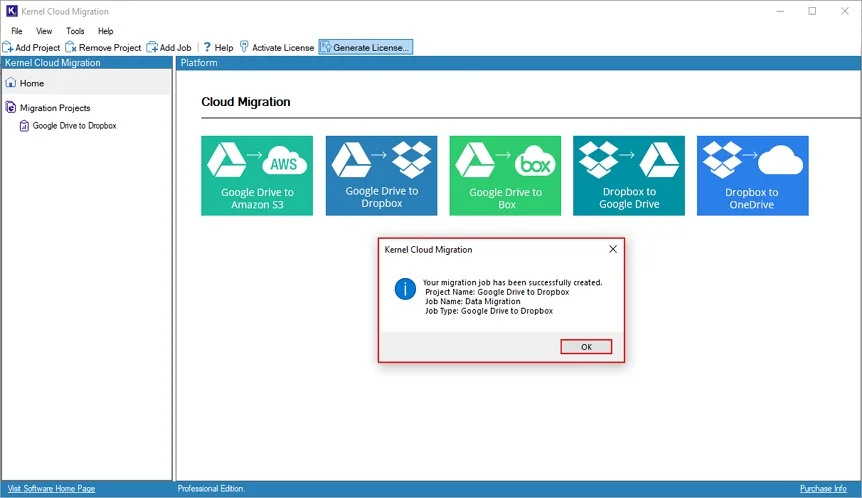Image resolution: width=862 pixels, height=498 pixels.
Task: Click the Activate License key icon
Action: [244, 47]
